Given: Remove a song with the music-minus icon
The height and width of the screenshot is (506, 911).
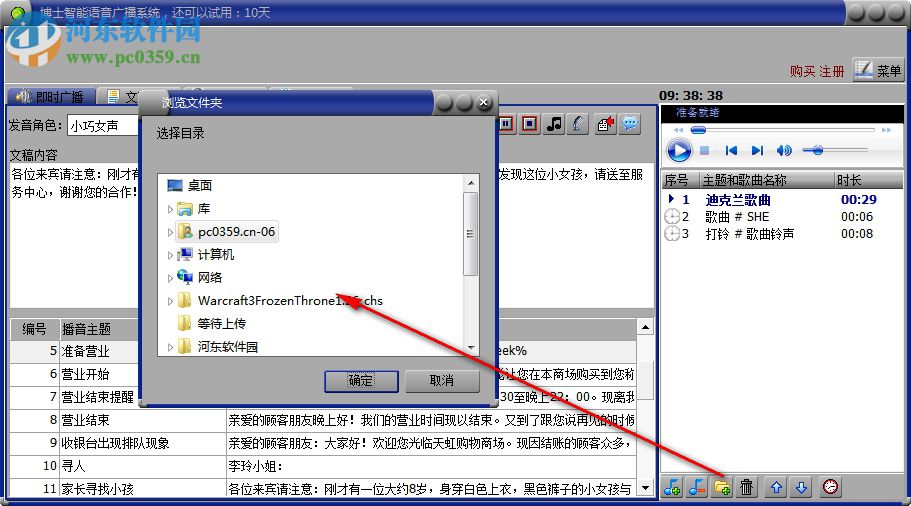Looking at the screenshot, I should tap(697, 487).
